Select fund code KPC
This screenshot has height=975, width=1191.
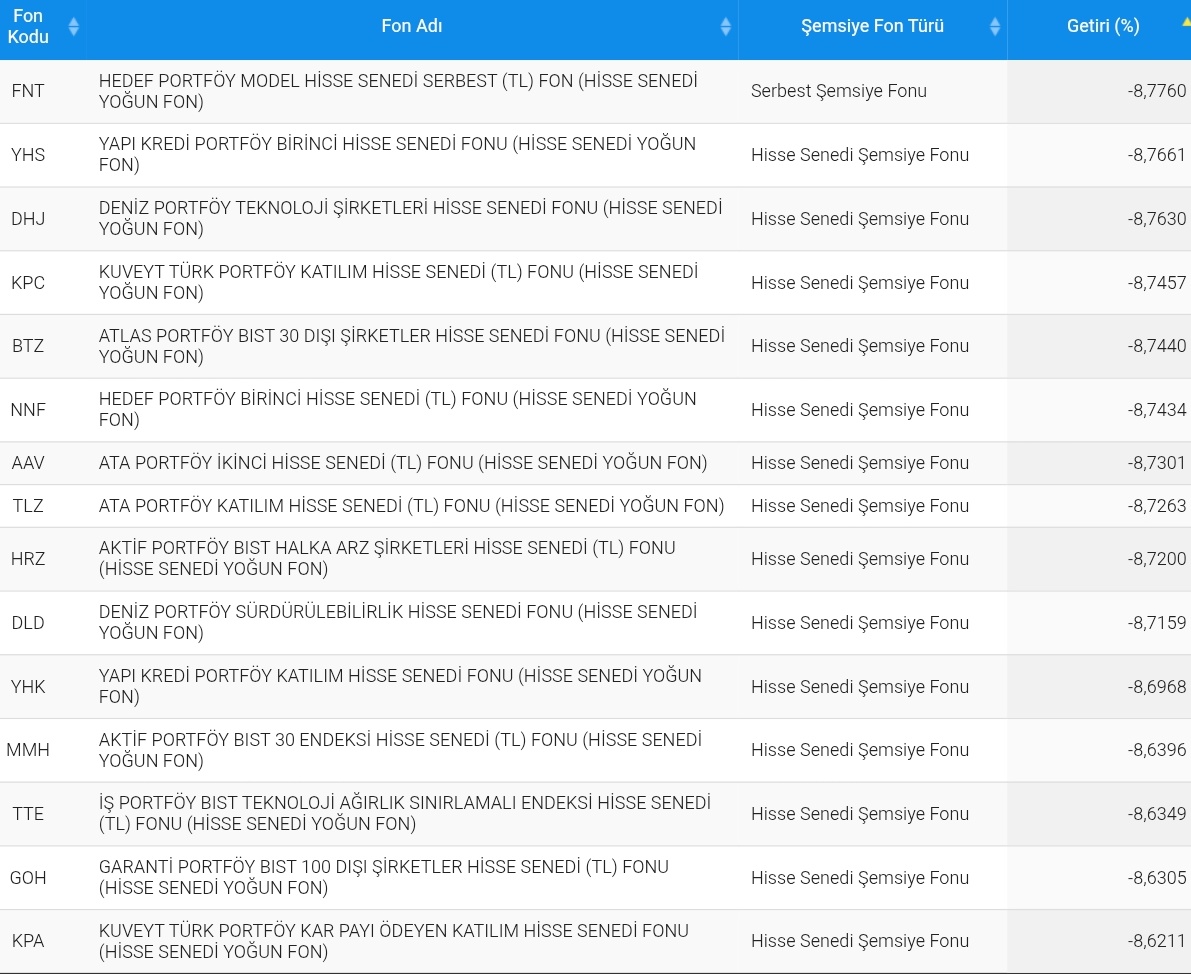[28, 282]
